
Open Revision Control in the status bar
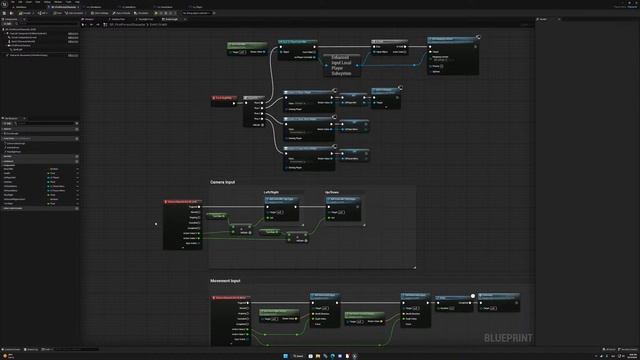pyautogui.click(x=627, y=349)
